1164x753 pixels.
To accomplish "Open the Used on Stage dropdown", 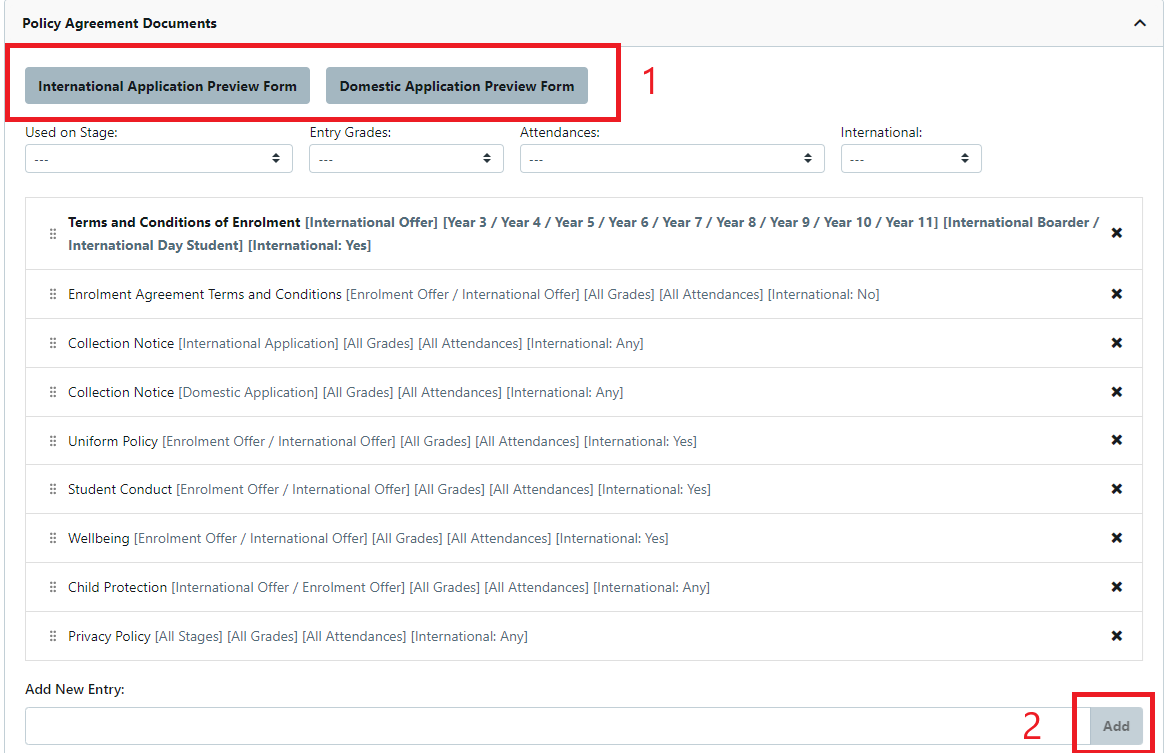I will pyautogui.click(x=158, y=158).
